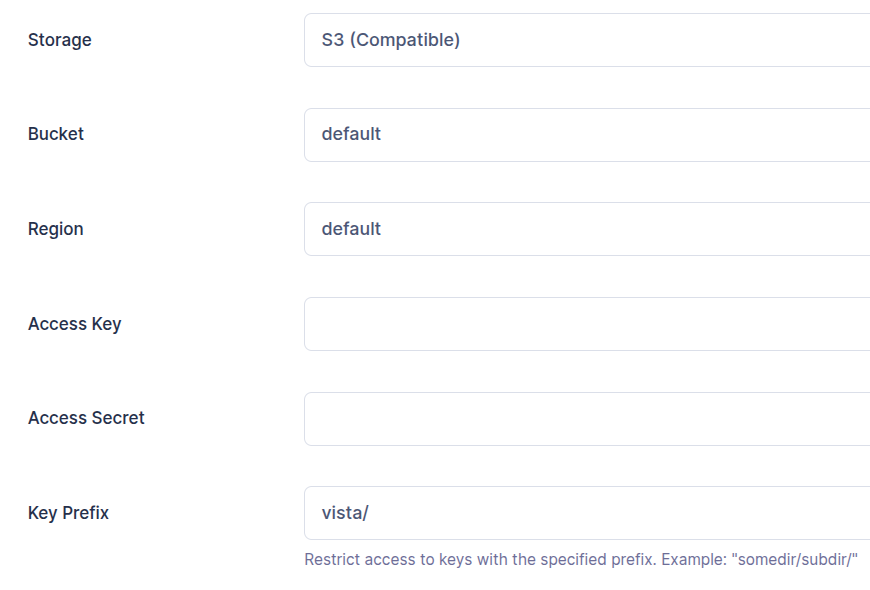Open the Storage type dropdown
This screenshot has height=590, width=870.
[587, 40]
